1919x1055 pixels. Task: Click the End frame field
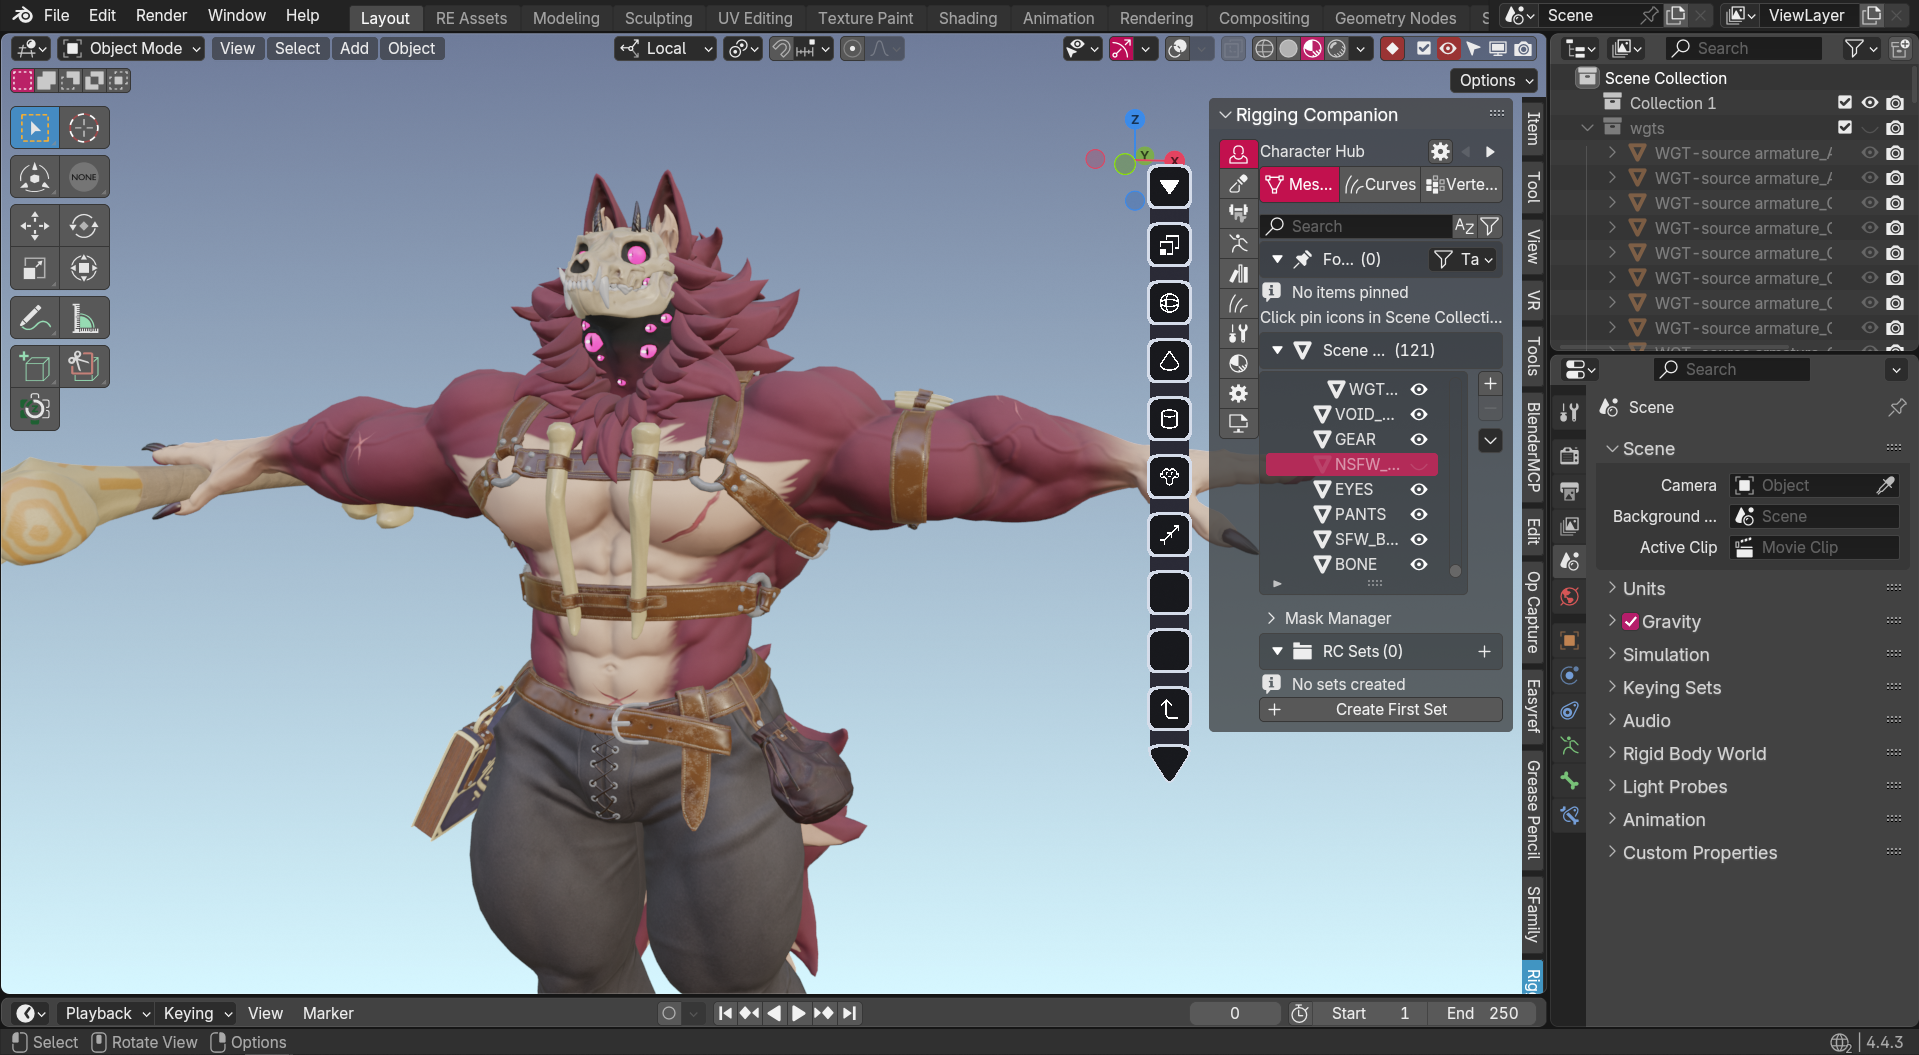(x=1484, y=1013)
